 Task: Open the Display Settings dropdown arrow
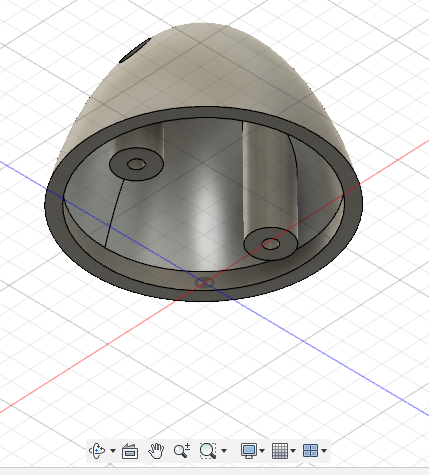pyautogui.click(x=262, y=451)
